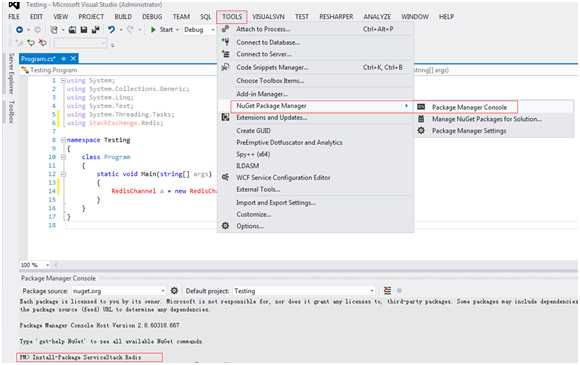Open the DEBUG menu
This screenshot has height=365, width=580.
coord(152,17)
